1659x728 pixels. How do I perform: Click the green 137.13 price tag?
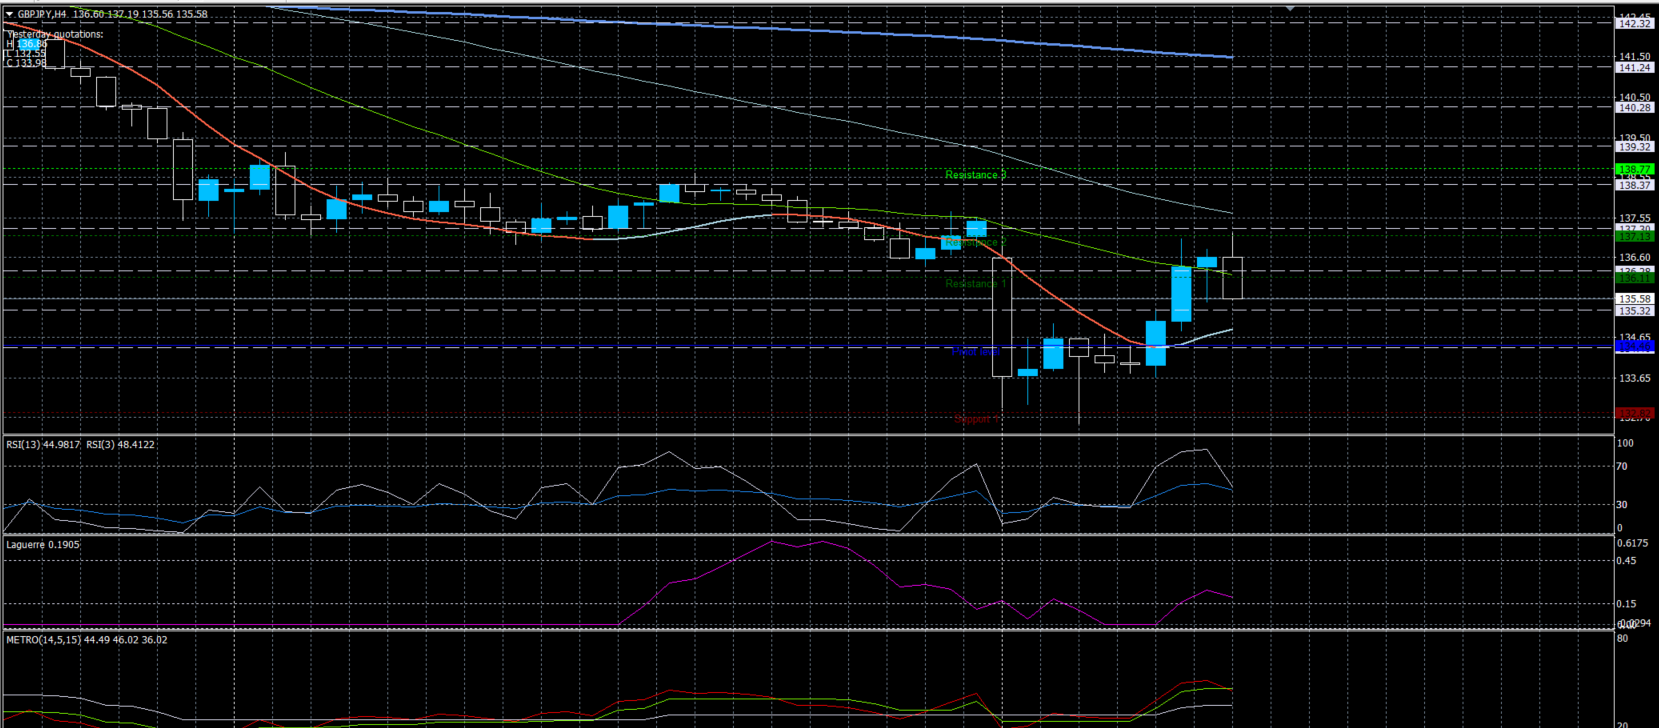[1635, 237]
